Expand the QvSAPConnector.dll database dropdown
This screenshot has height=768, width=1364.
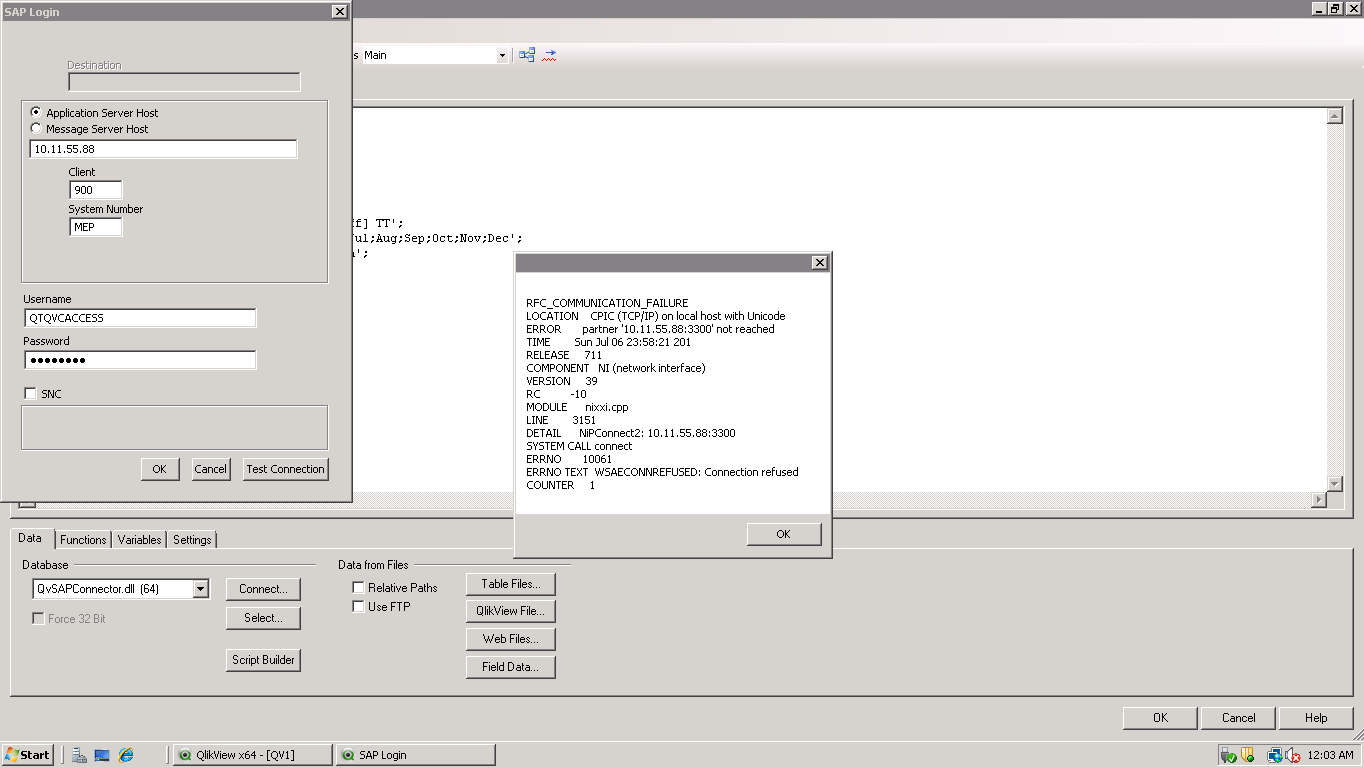click(200, 589)
